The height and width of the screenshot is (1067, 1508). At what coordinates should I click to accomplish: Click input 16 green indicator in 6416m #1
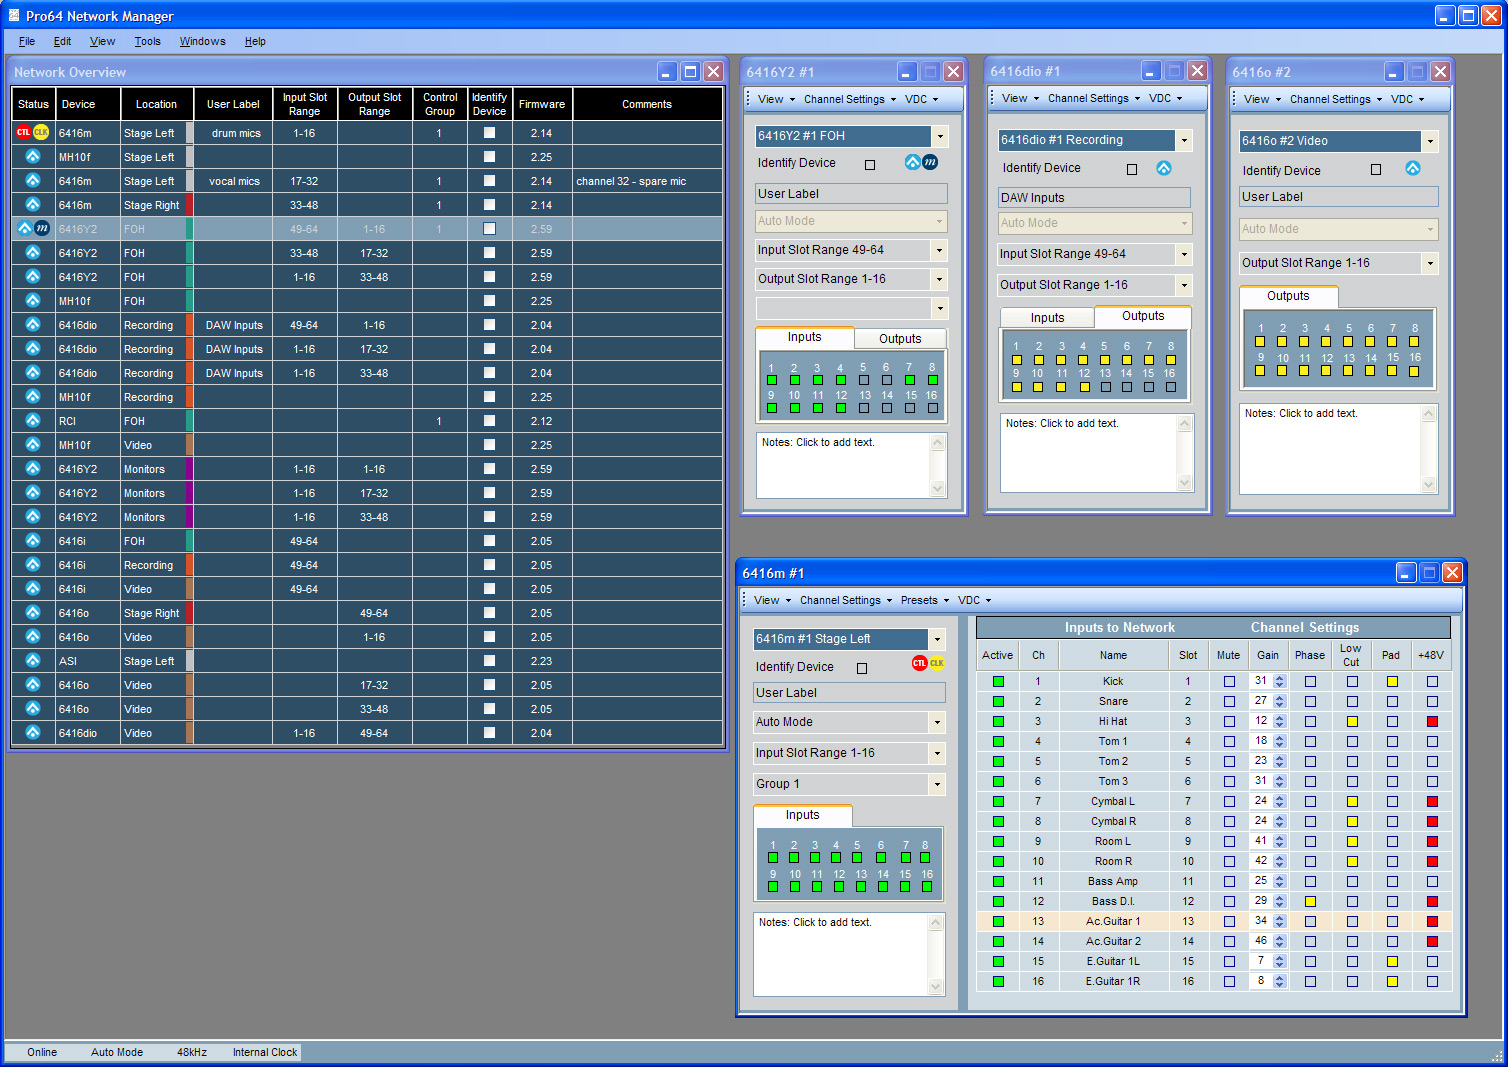point(927,886)
